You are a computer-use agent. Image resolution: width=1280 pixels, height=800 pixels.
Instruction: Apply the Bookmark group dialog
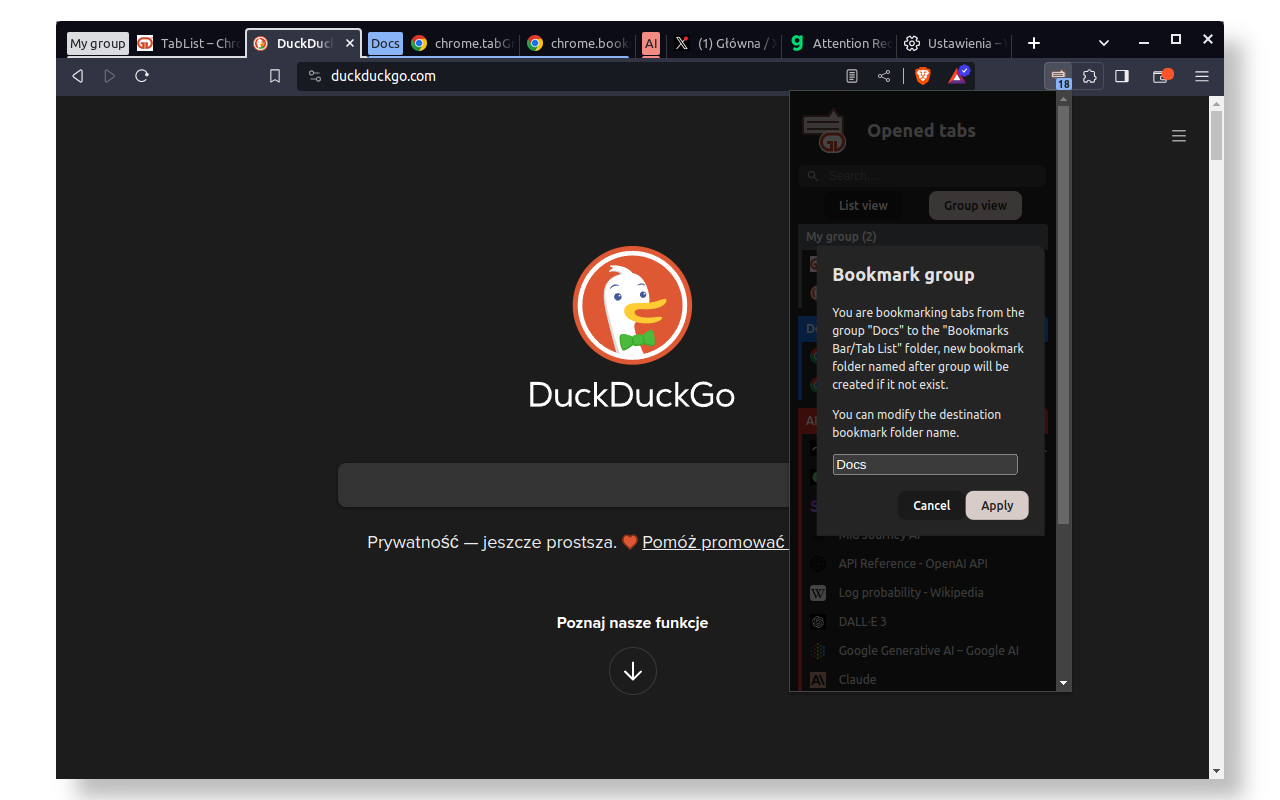click(997, 505)
